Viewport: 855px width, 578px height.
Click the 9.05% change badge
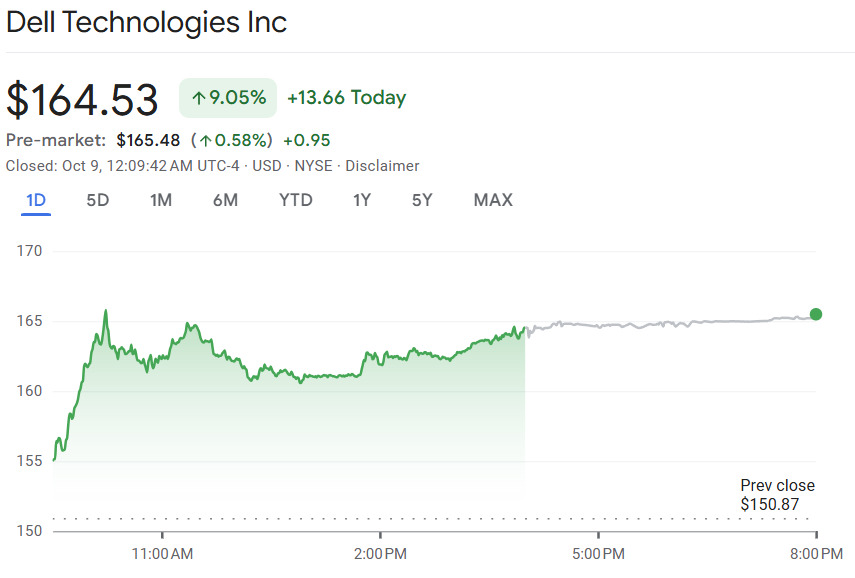click(228, 98)
